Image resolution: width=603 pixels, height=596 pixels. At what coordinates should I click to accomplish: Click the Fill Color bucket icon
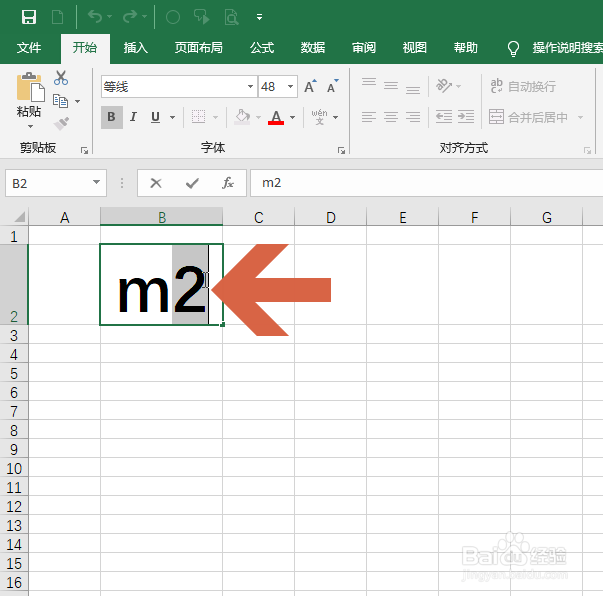pos(243,117)
